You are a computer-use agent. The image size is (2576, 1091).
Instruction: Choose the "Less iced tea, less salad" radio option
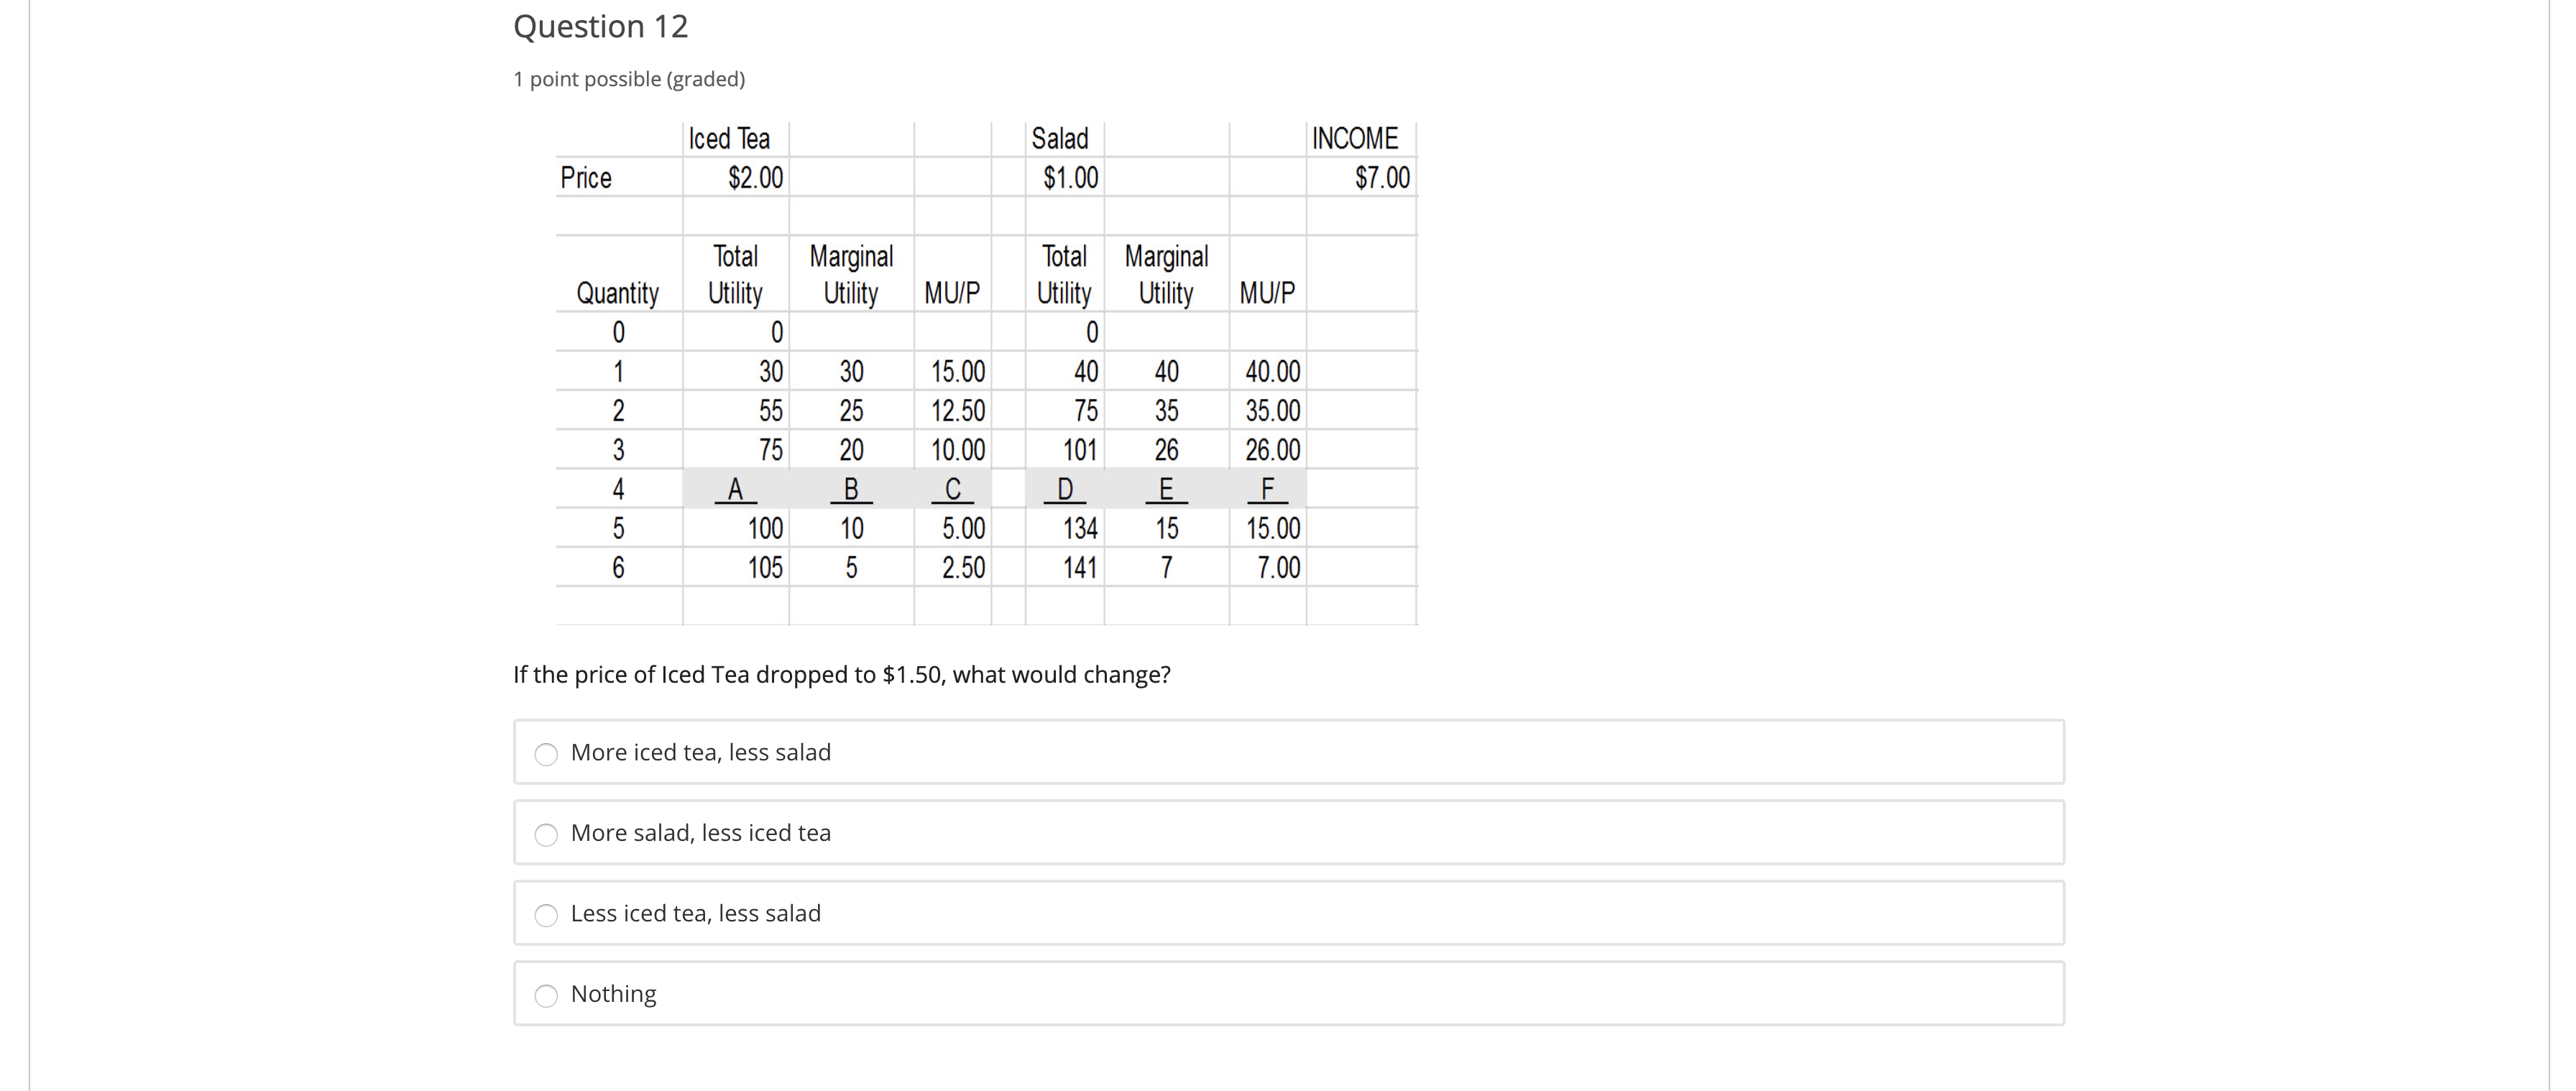click(546, 915)
